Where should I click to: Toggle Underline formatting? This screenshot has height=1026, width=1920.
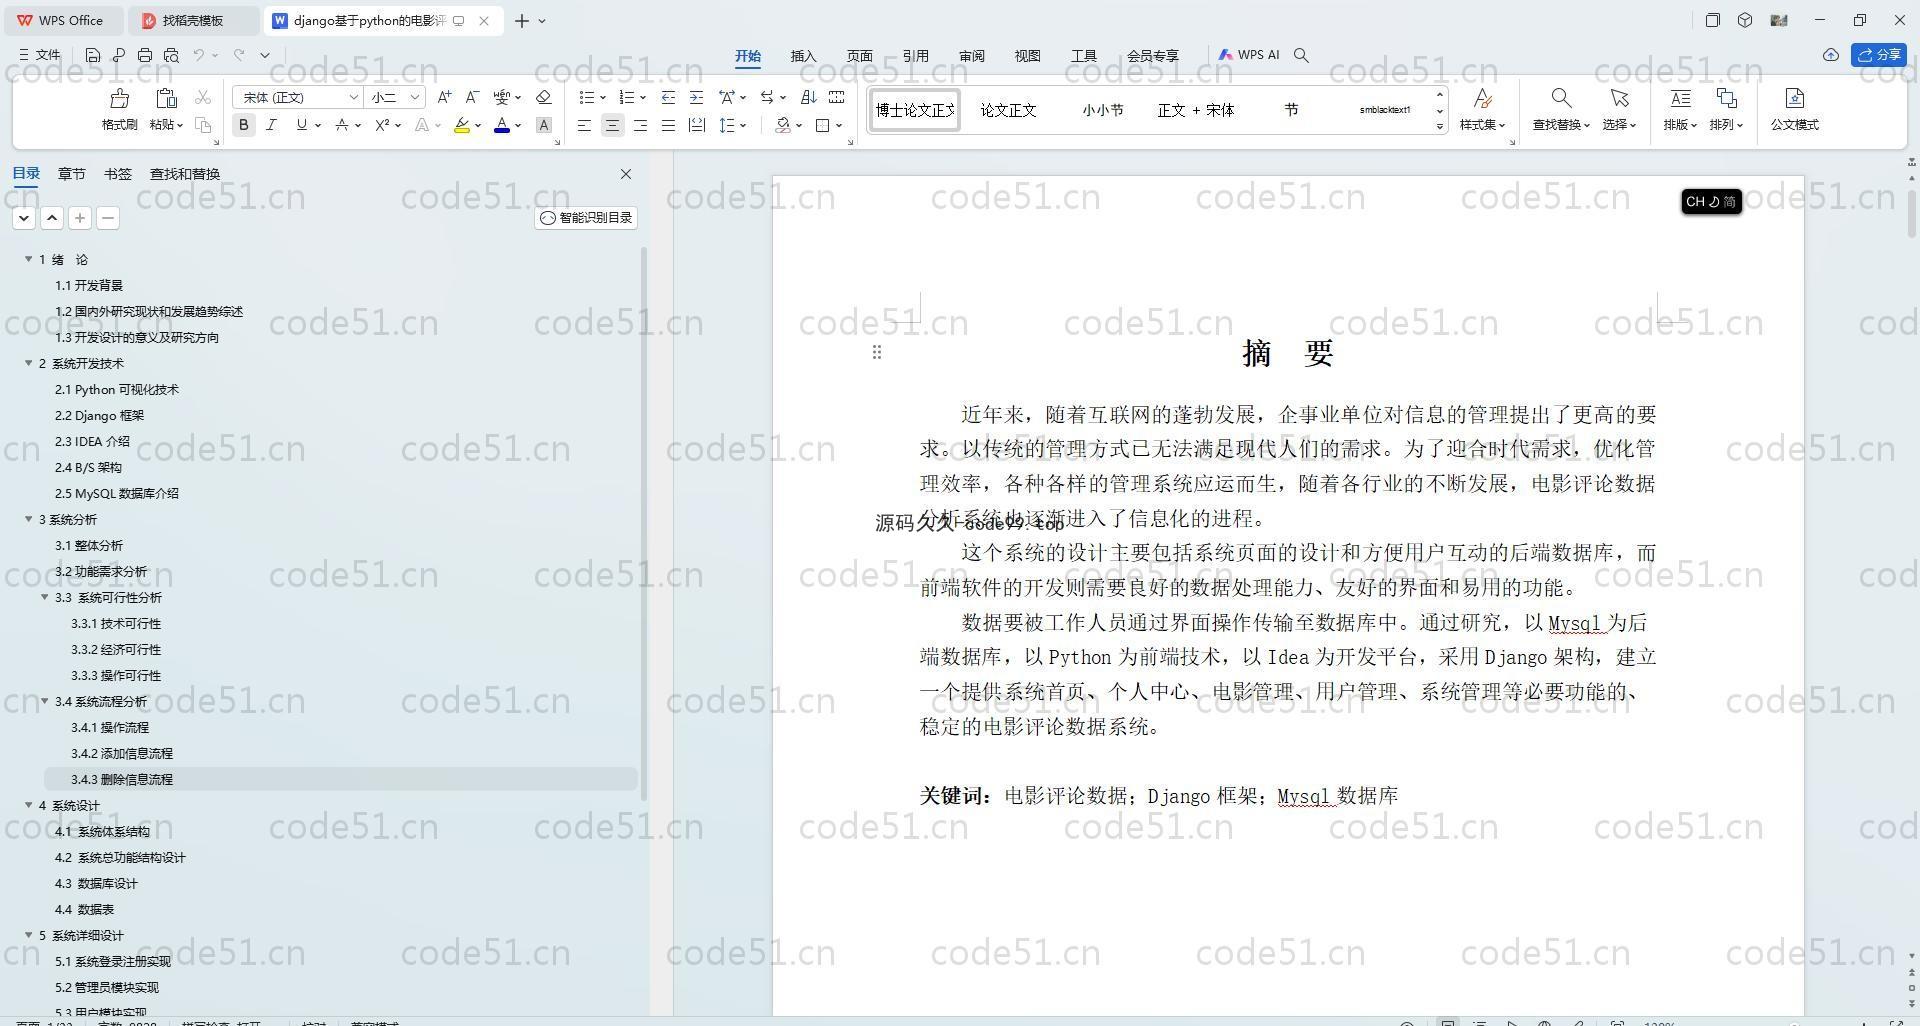tap(301, 125)
